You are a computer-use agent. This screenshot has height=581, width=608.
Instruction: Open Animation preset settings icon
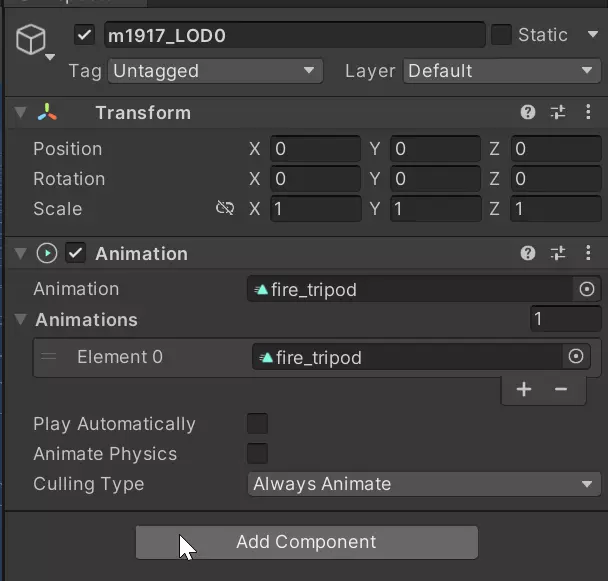click(558, 254)
